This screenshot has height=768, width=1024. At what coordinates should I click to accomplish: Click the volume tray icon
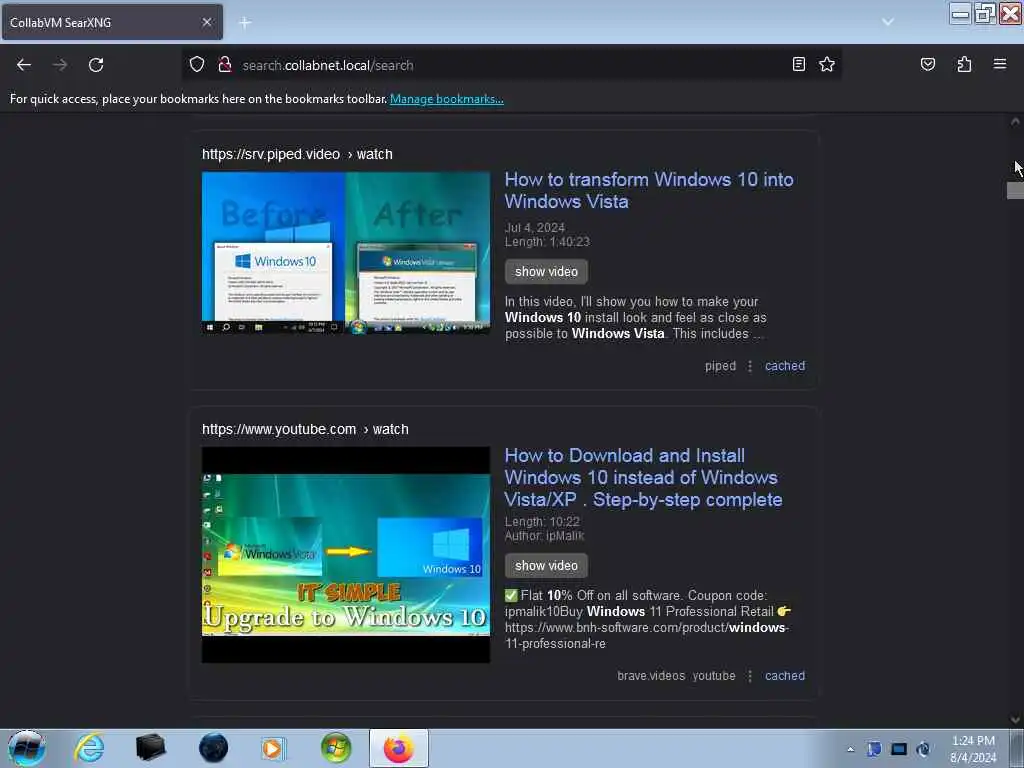click(x=923, y=749)
